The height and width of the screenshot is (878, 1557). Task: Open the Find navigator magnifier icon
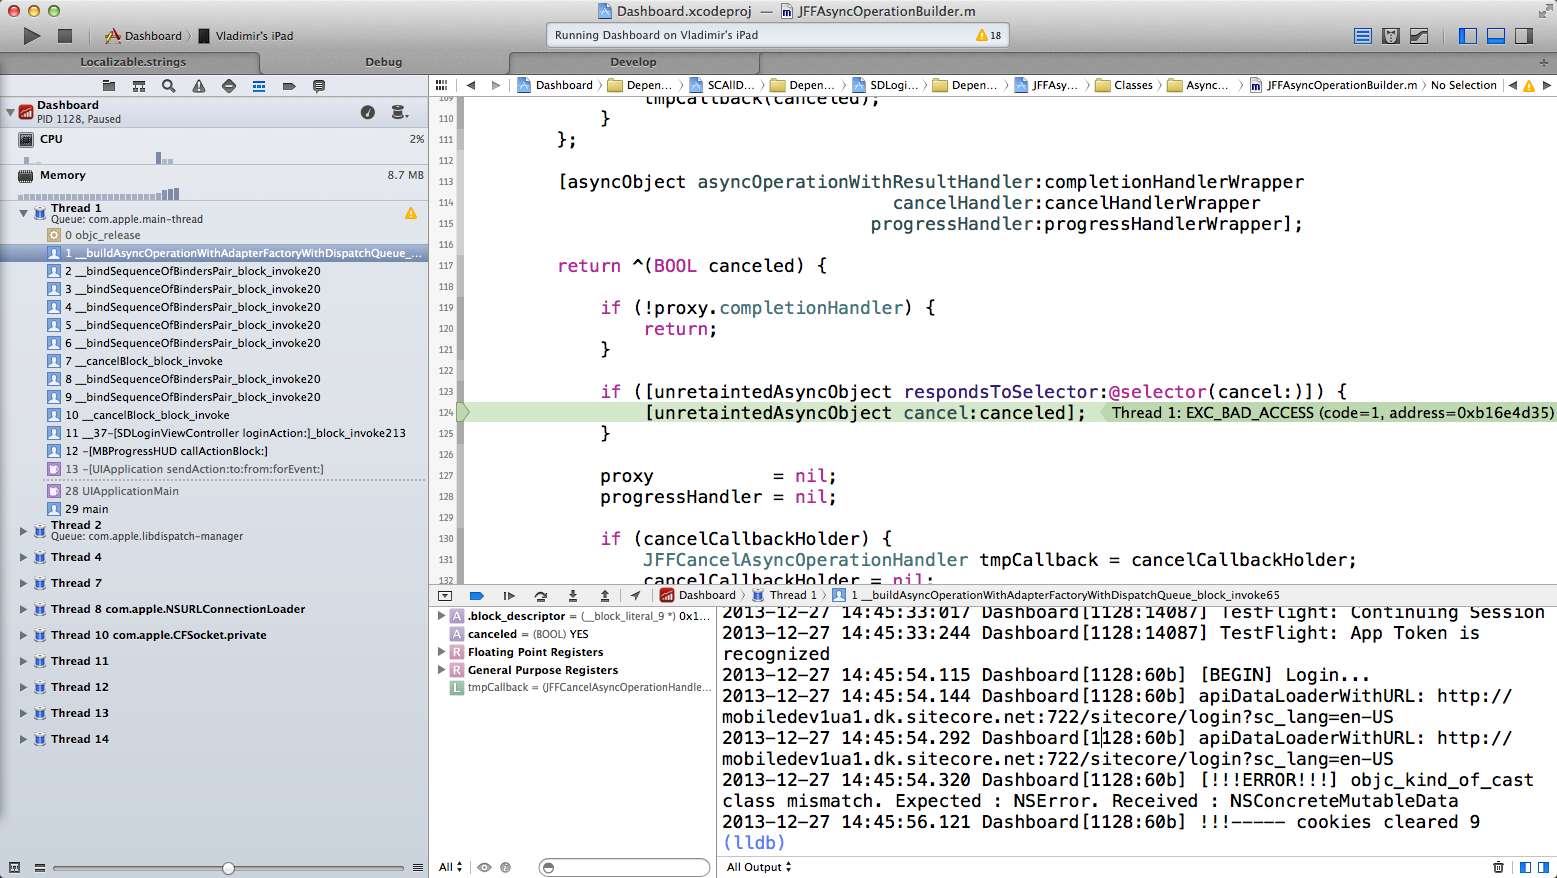click(169, 86)
